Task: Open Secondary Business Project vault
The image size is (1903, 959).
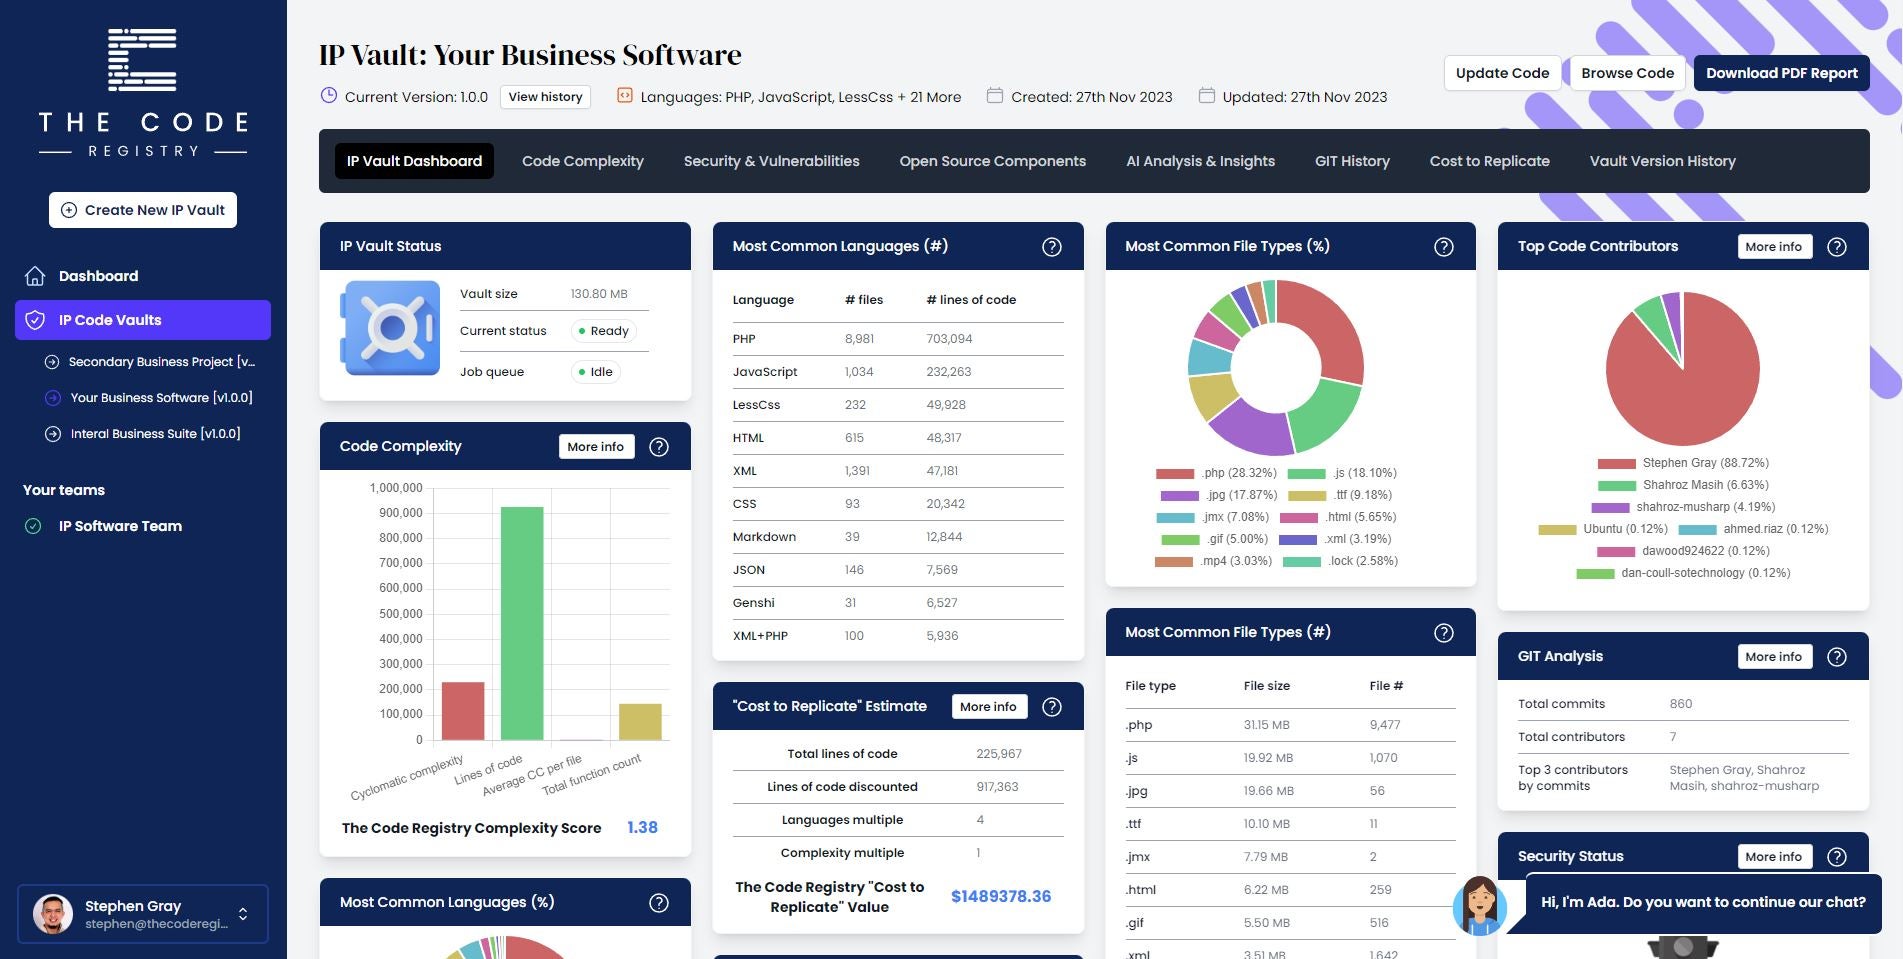Action: tap(161, 362)
